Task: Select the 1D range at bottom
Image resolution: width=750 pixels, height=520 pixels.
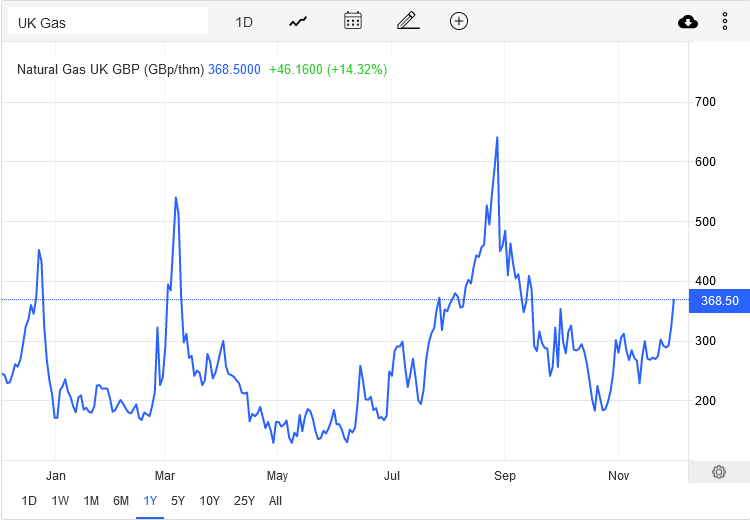Action: coord(29,501)
